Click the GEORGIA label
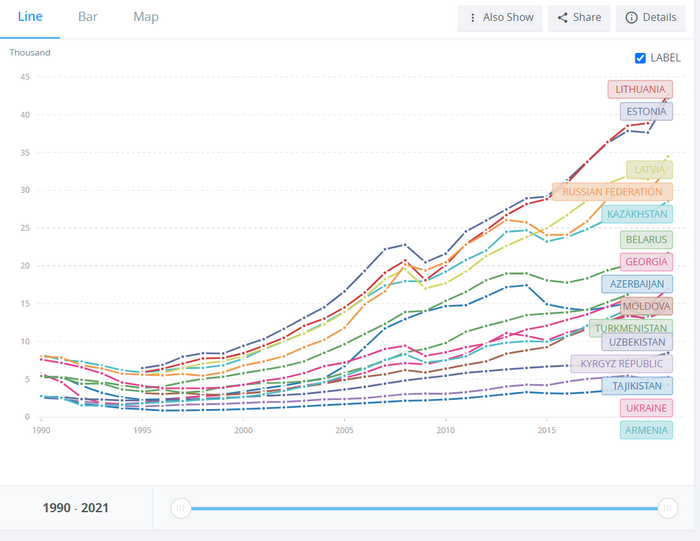Viewport: 700px width, 541px height. coord(646,262)
